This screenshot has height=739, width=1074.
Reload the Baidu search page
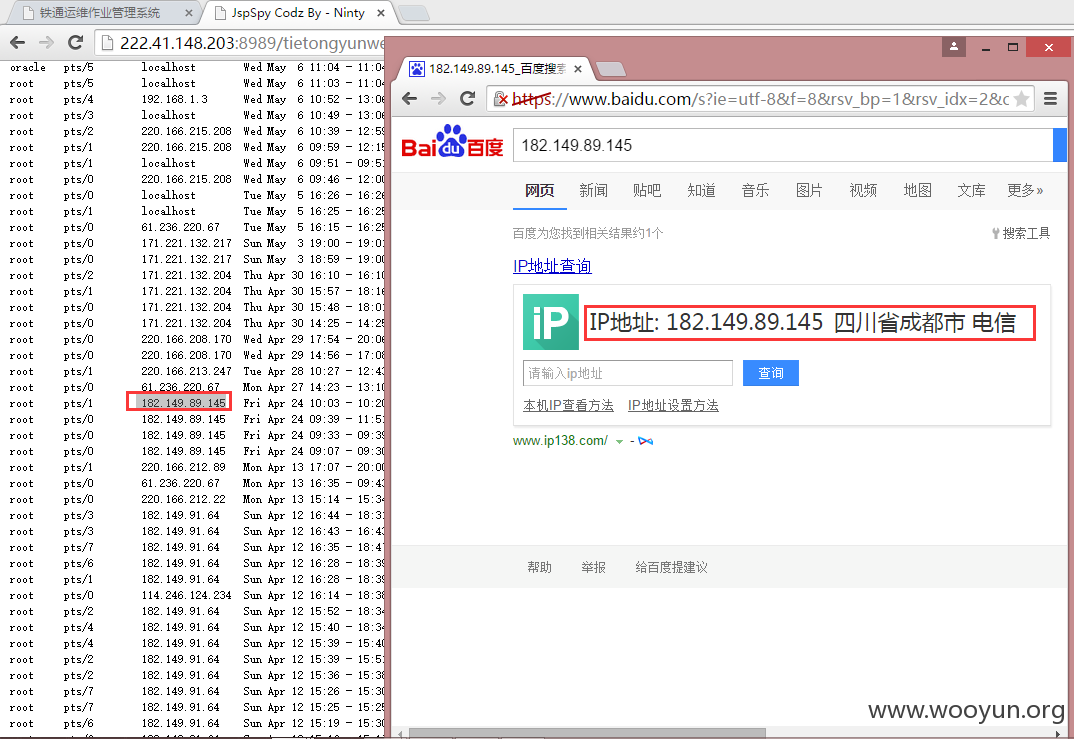click(467, 99)
